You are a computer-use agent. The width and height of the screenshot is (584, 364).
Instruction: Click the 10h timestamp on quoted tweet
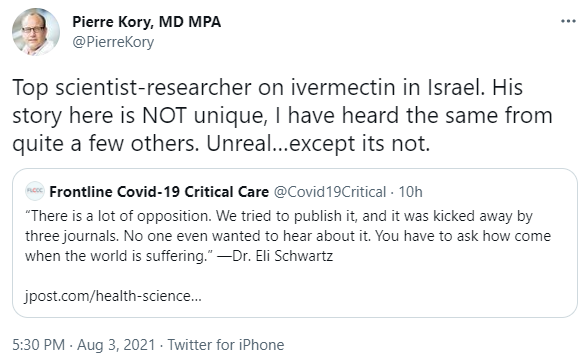[x=410, y=192]
